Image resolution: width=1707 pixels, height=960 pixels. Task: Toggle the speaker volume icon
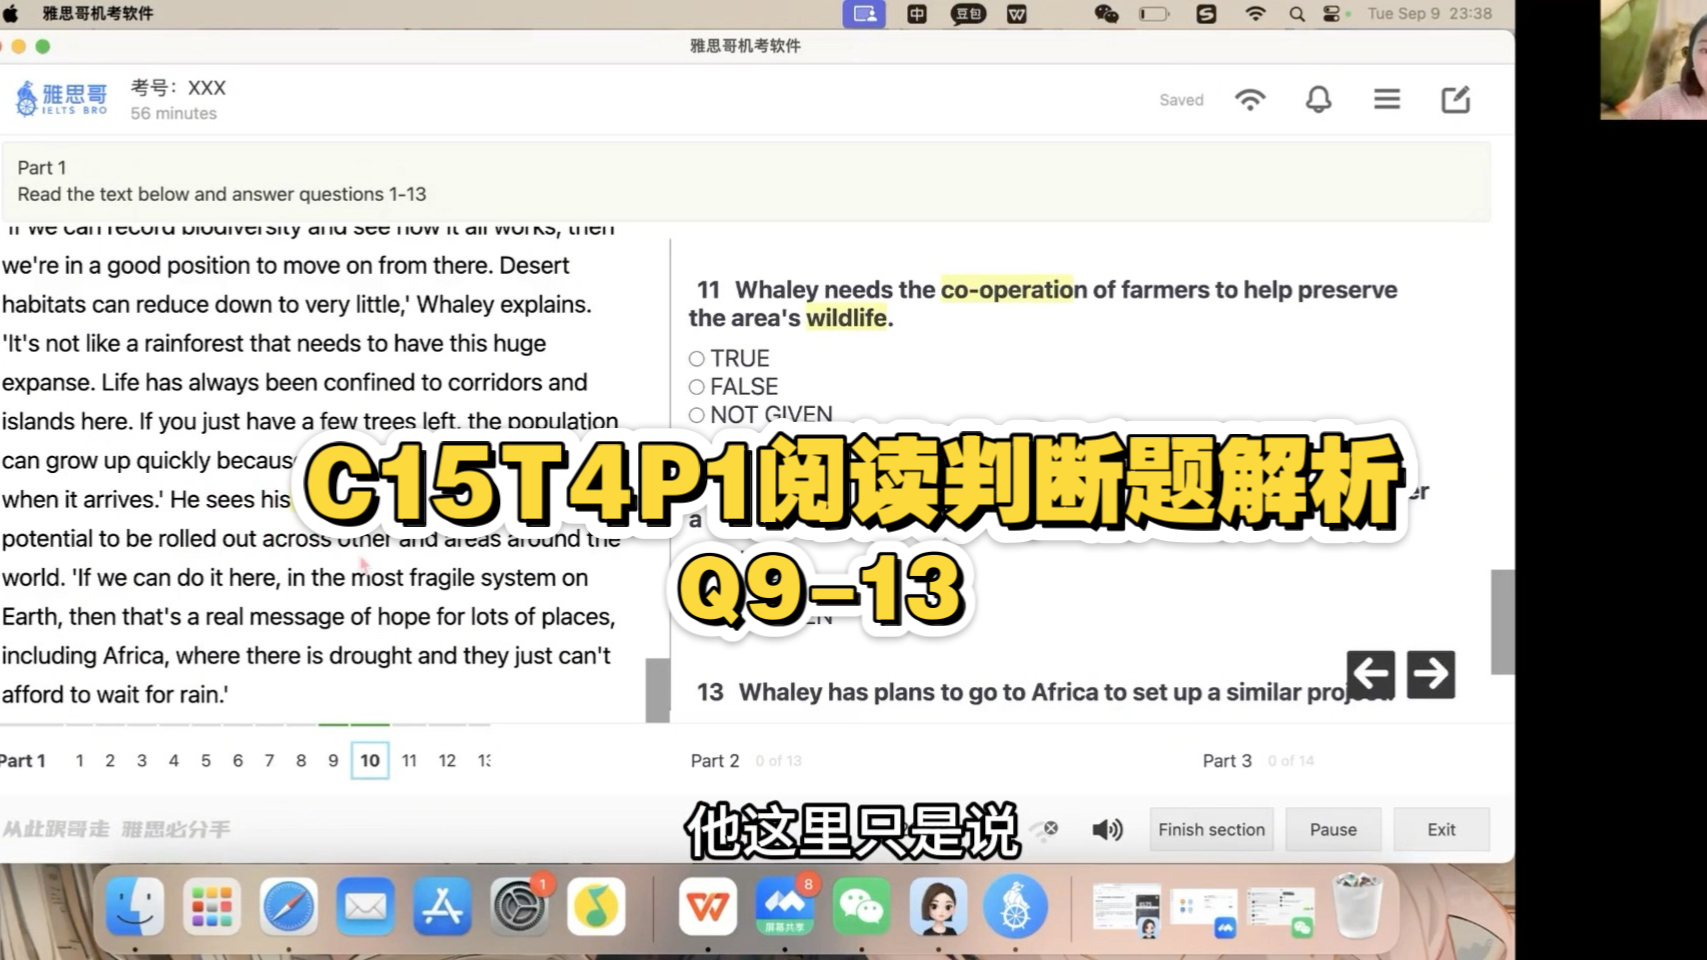pos(1107,830)
